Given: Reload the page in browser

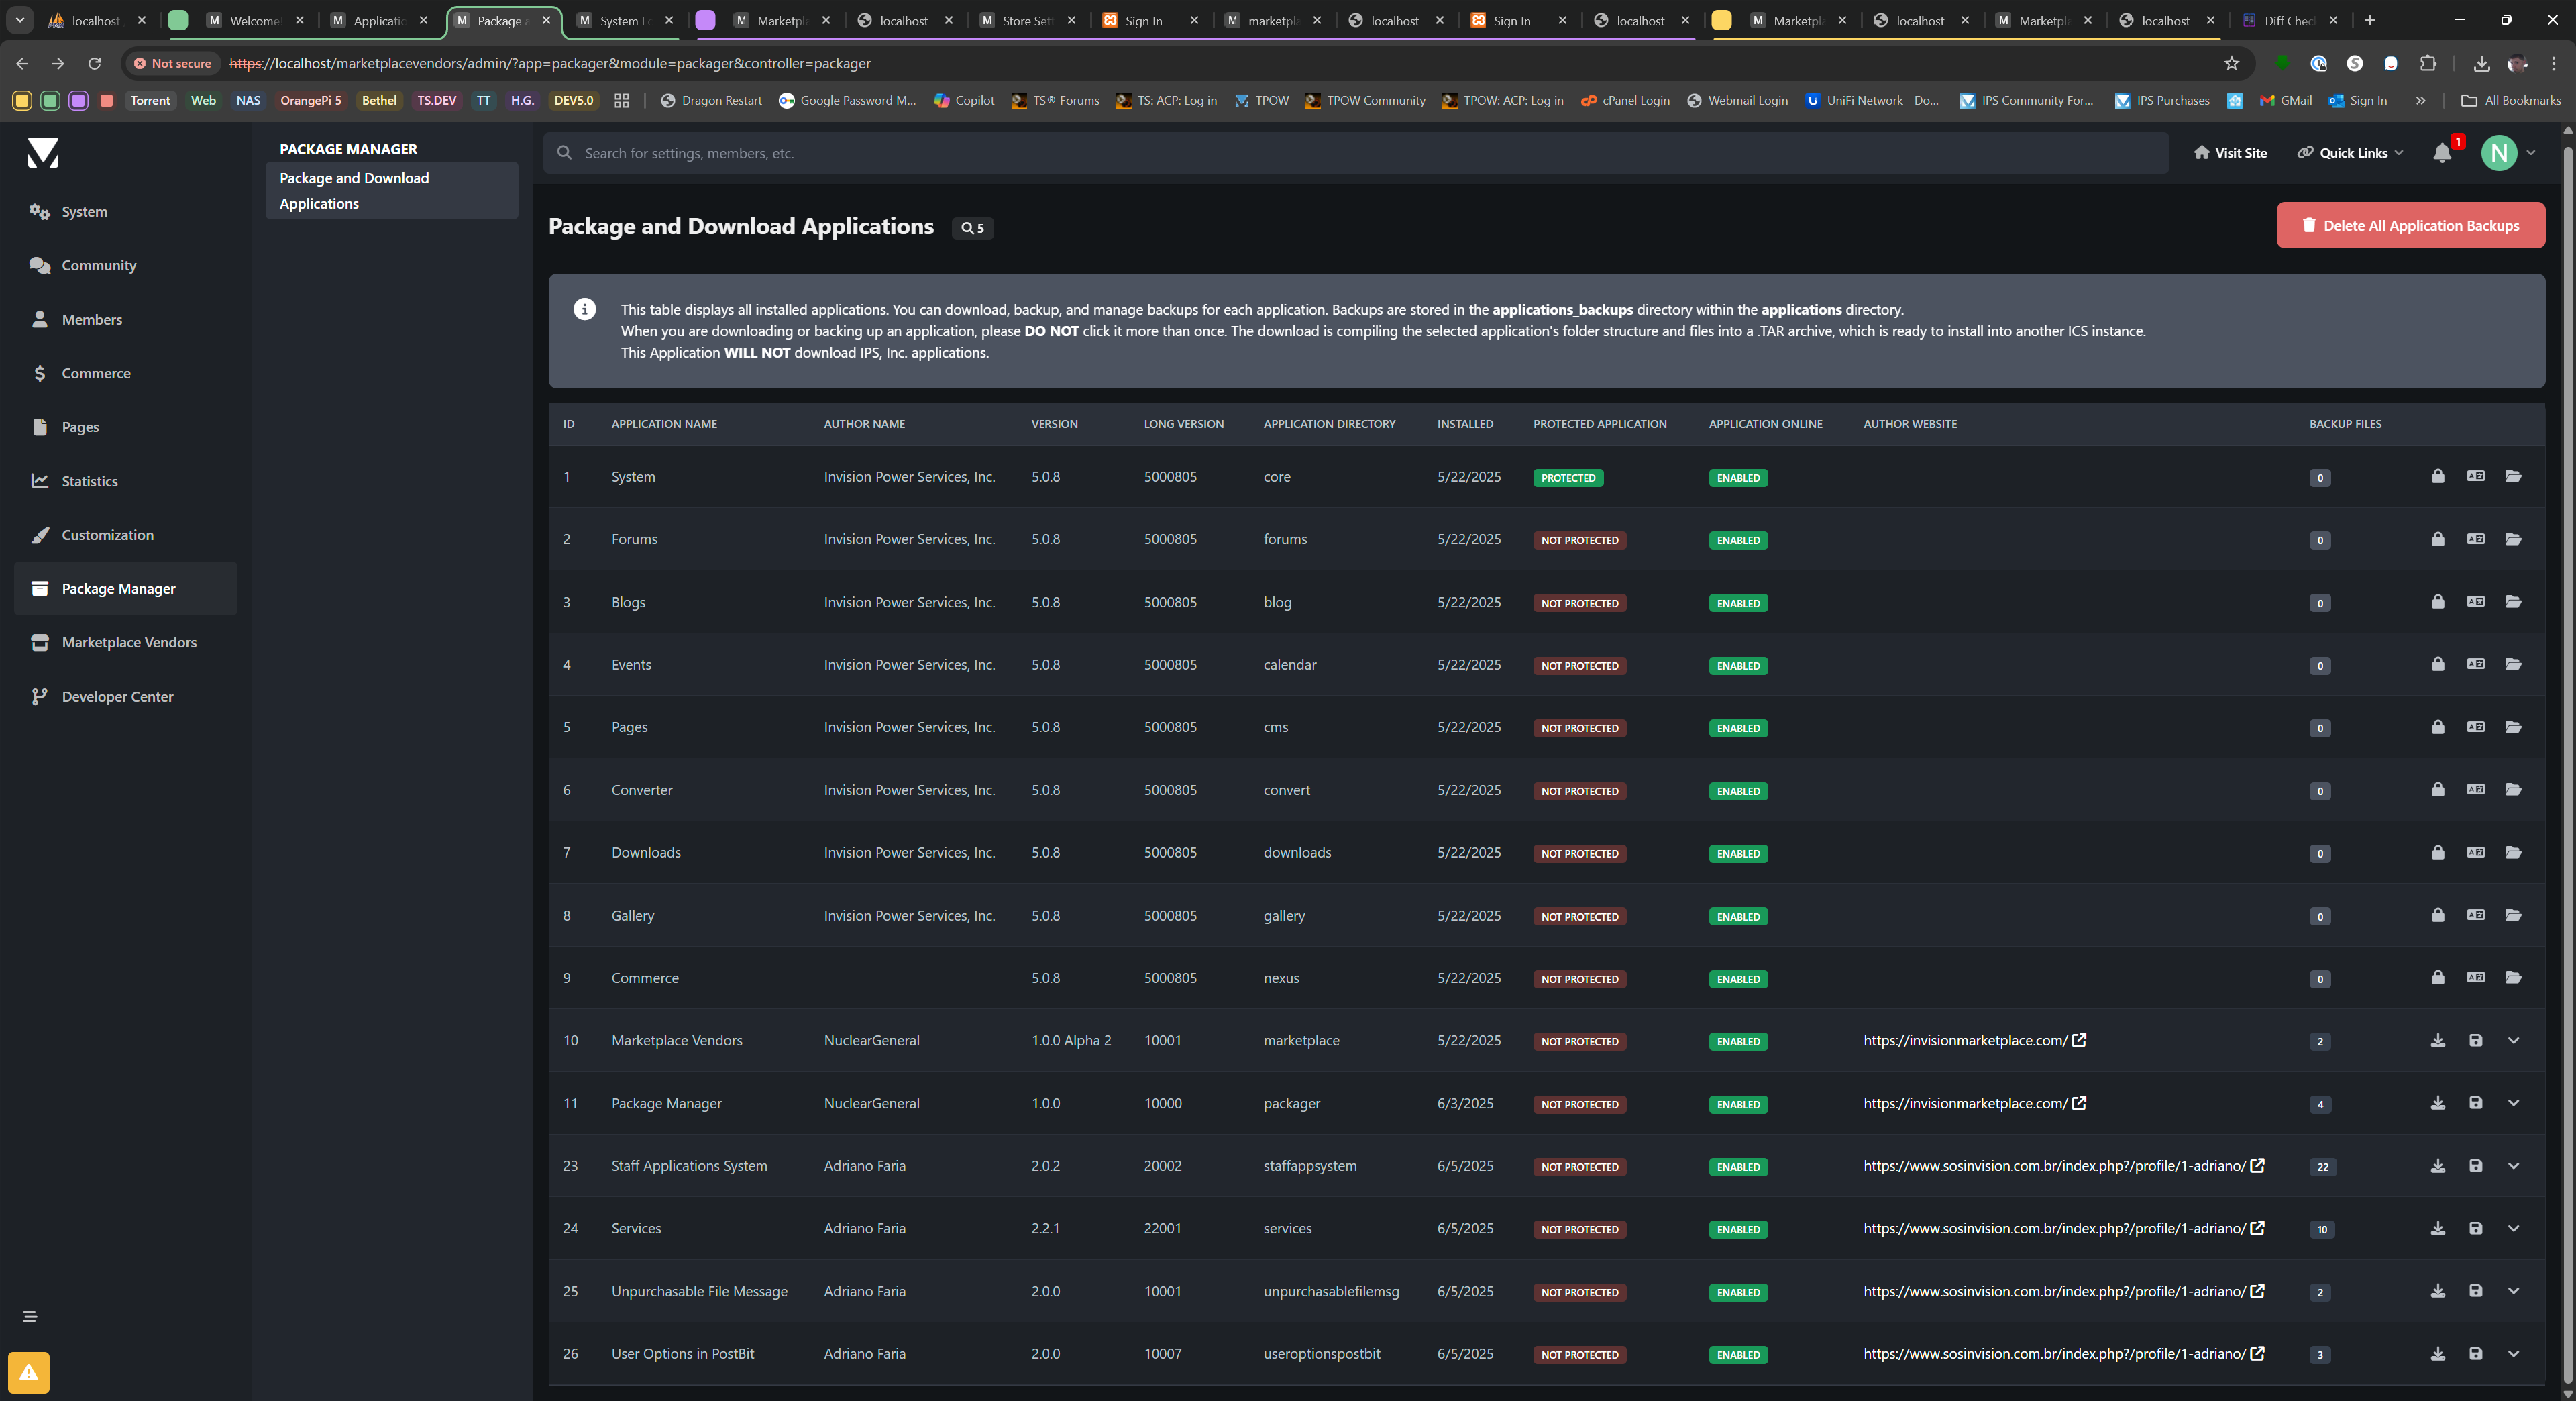Looking at the screenshot, I should pyautogui.click(x=94, y=63).
